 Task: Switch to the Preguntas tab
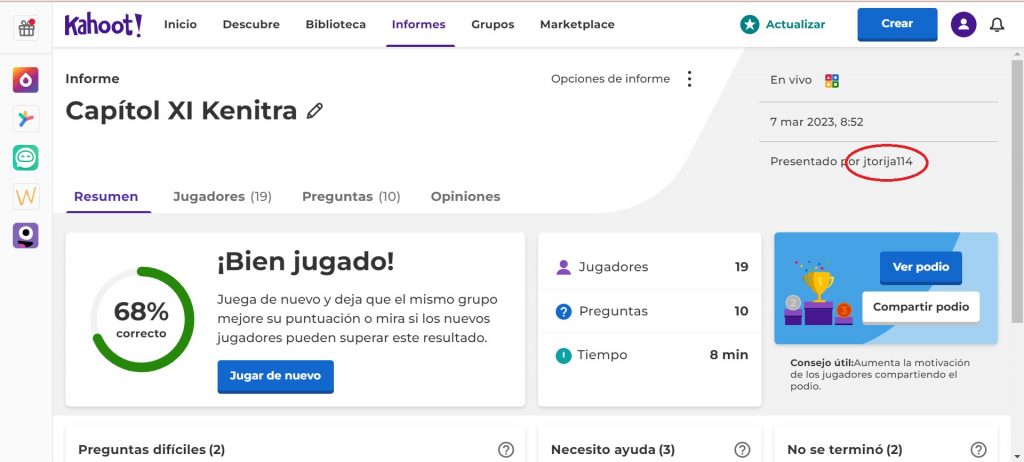coord(351,197)
